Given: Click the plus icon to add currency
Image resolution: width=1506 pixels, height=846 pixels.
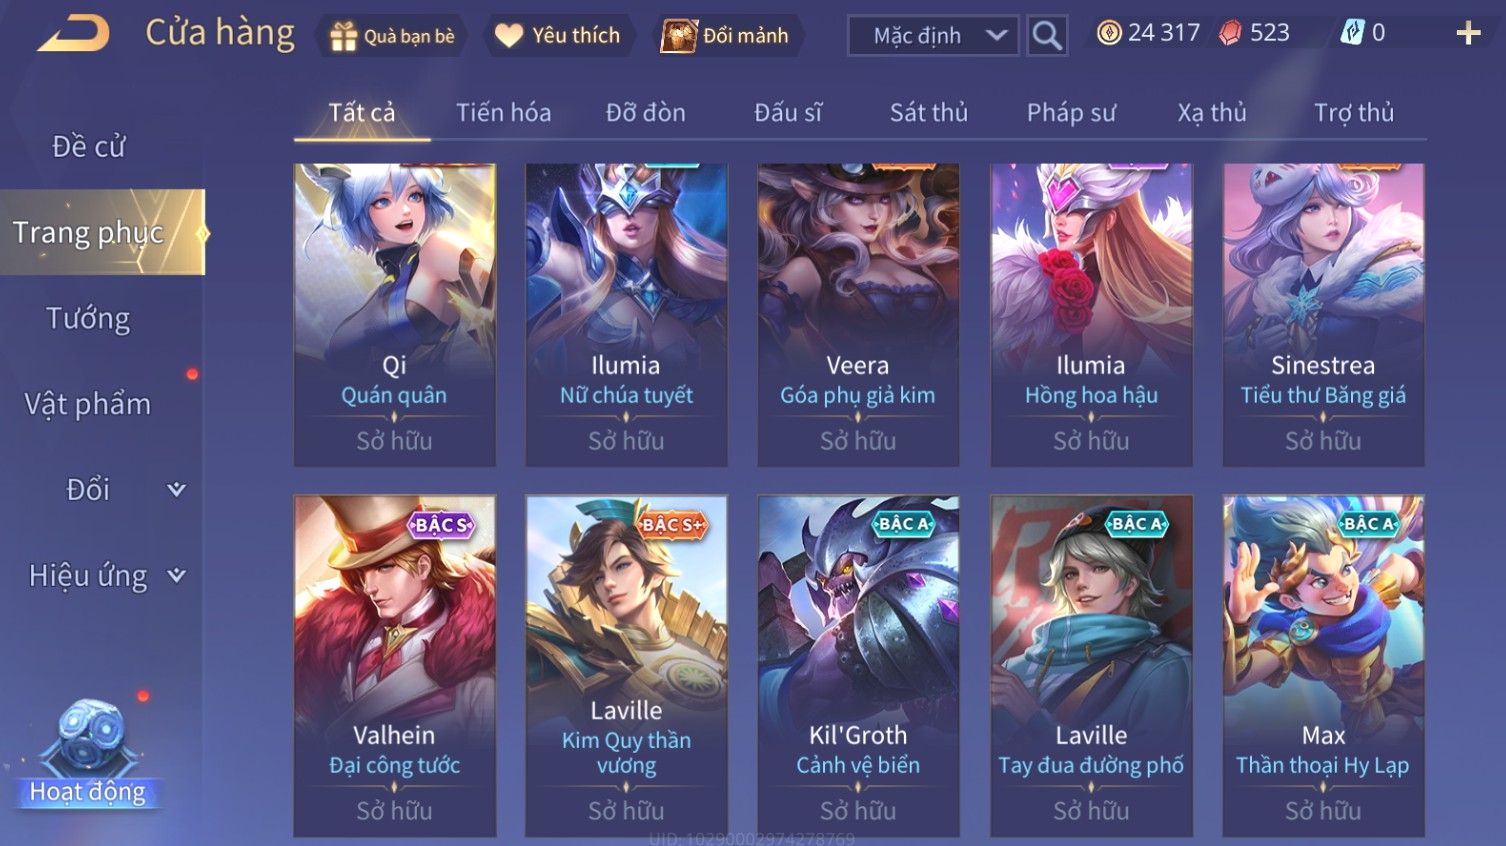Looking at the screenshot, I should pos(1468,34).
